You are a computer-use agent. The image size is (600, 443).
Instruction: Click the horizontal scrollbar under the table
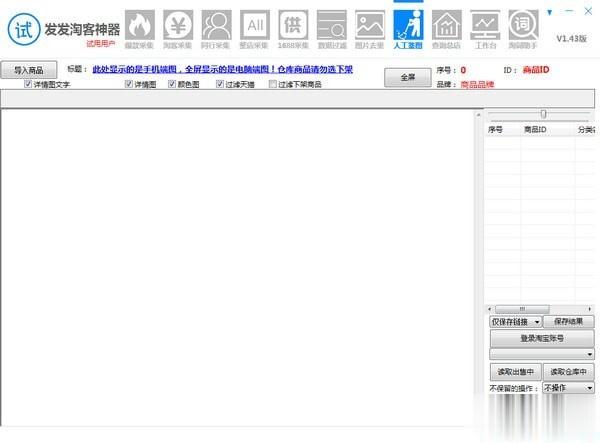click(x=522, y=309)
